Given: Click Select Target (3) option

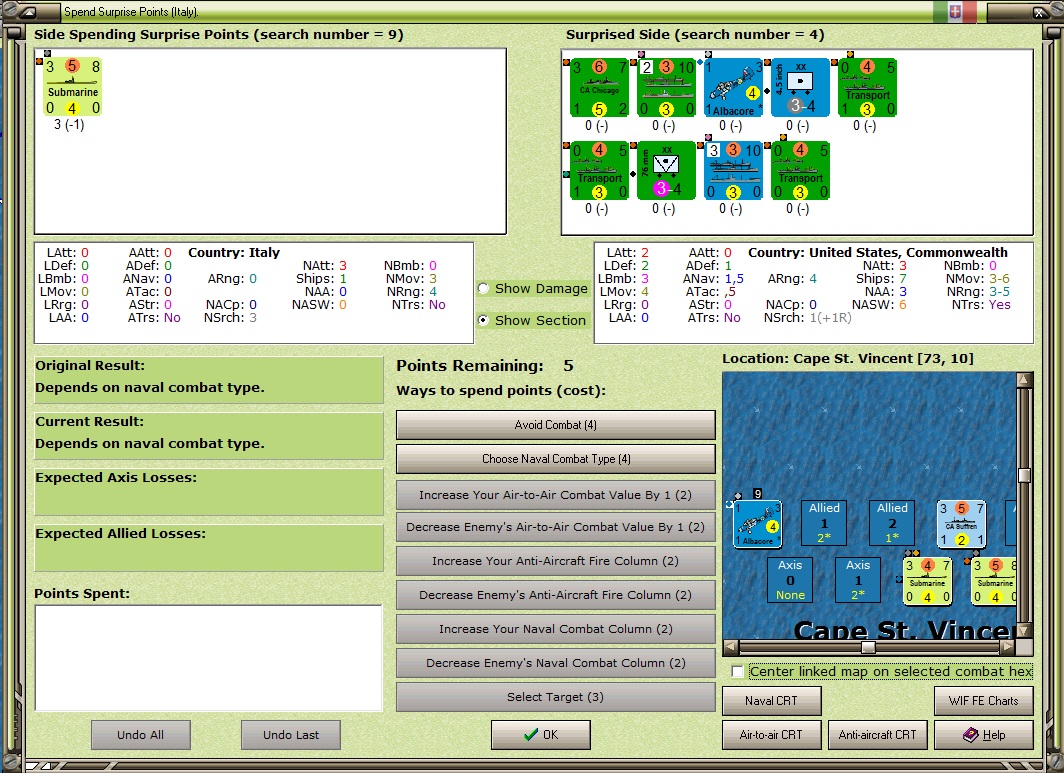Looking at the screenshot, I should 556,697.
